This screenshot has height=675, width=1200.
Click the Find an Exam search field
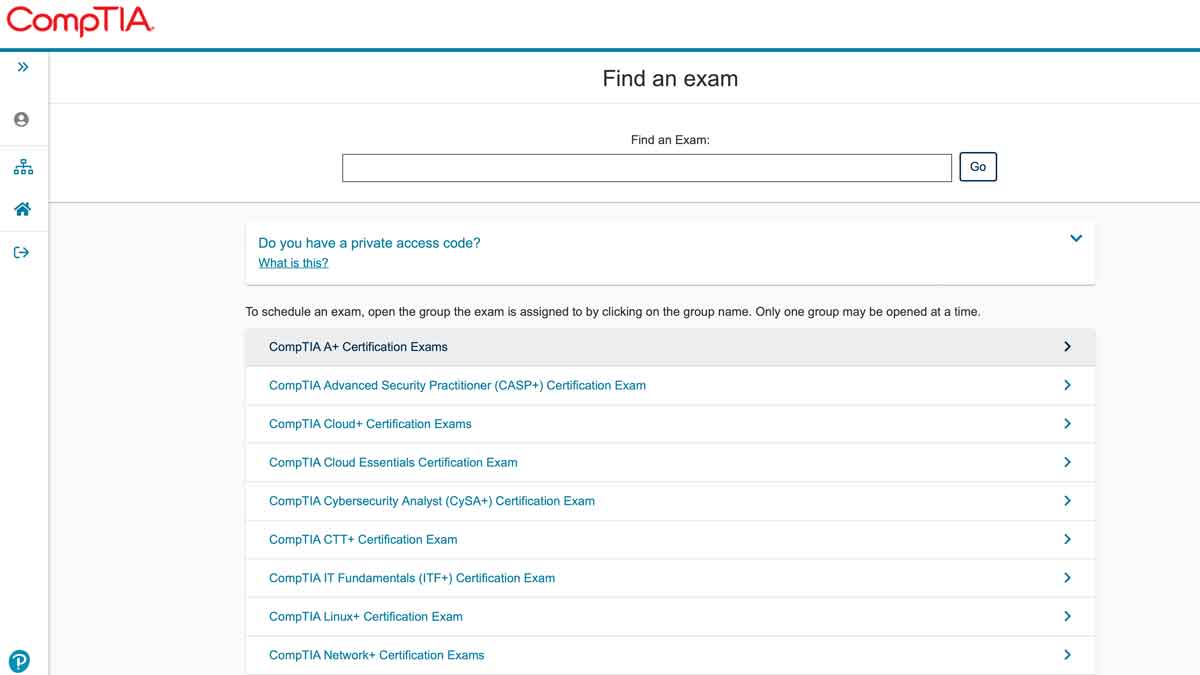click(647, 168)
